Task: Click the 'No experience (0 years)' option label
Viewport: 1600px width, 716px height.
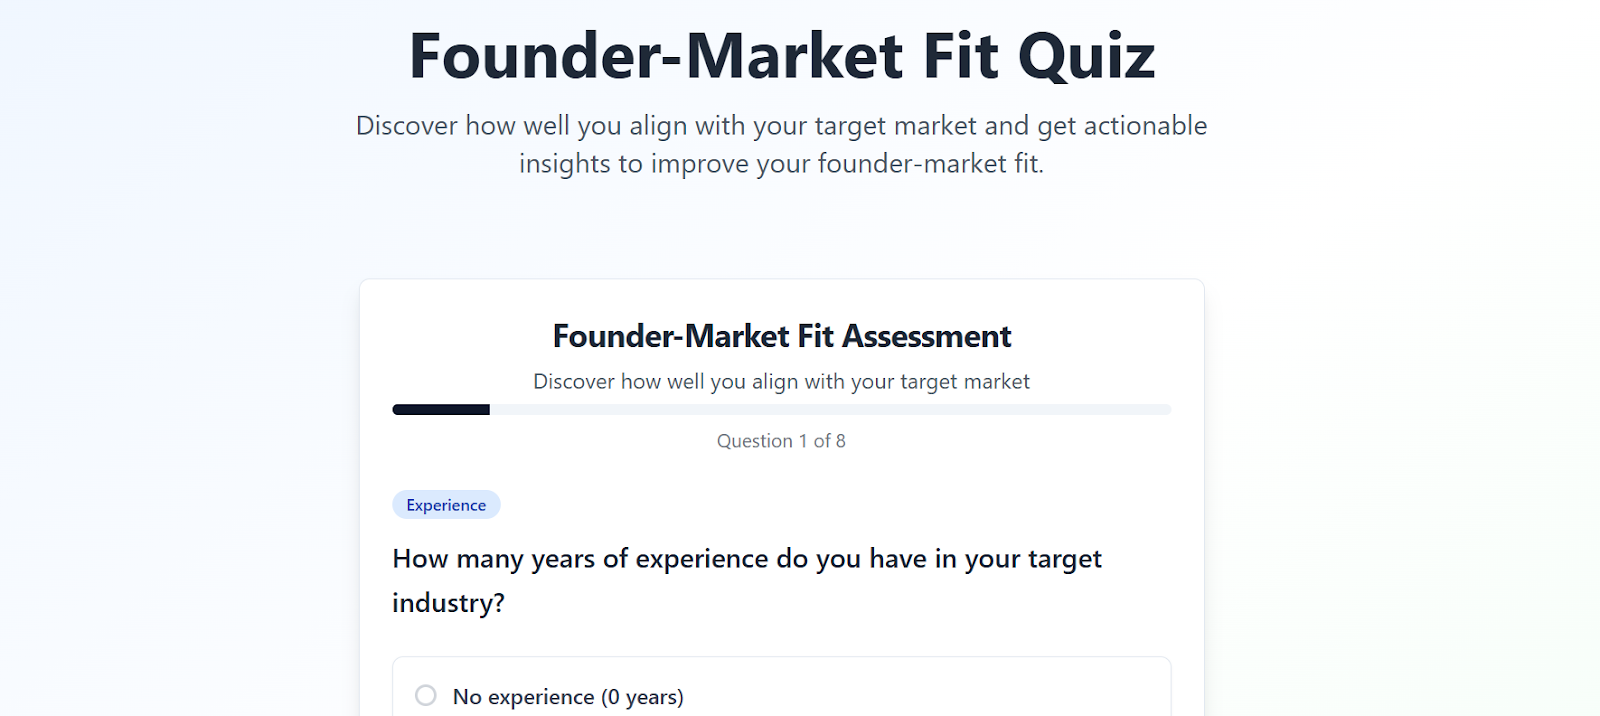Action: pos(567,697)
